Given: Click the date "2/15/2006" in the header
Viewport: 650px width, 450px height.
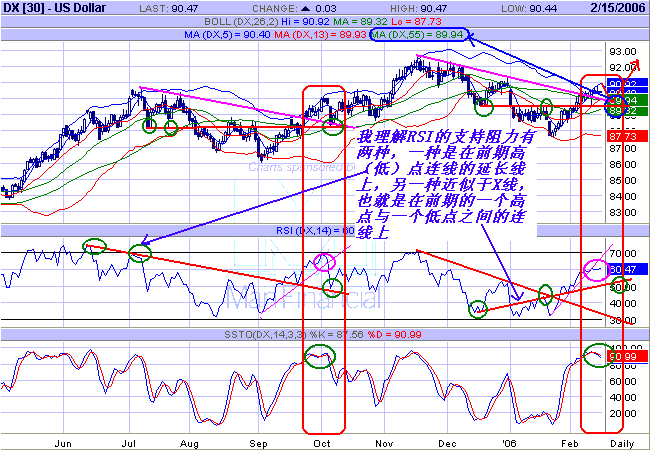Looking at the screenshot, I should pos(618,8).
